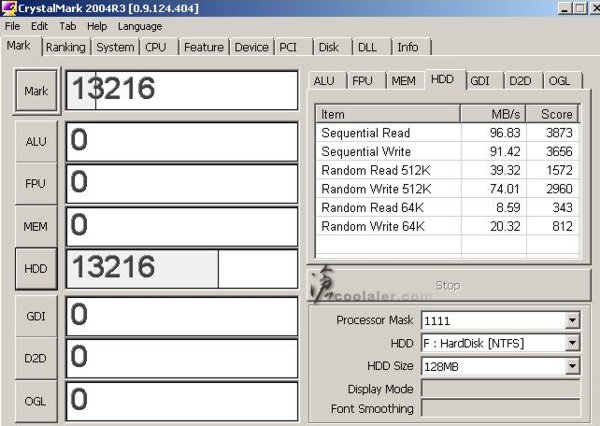Open the Language menu
The width and height of the screenshot is (600, 426).
[140, 26]
